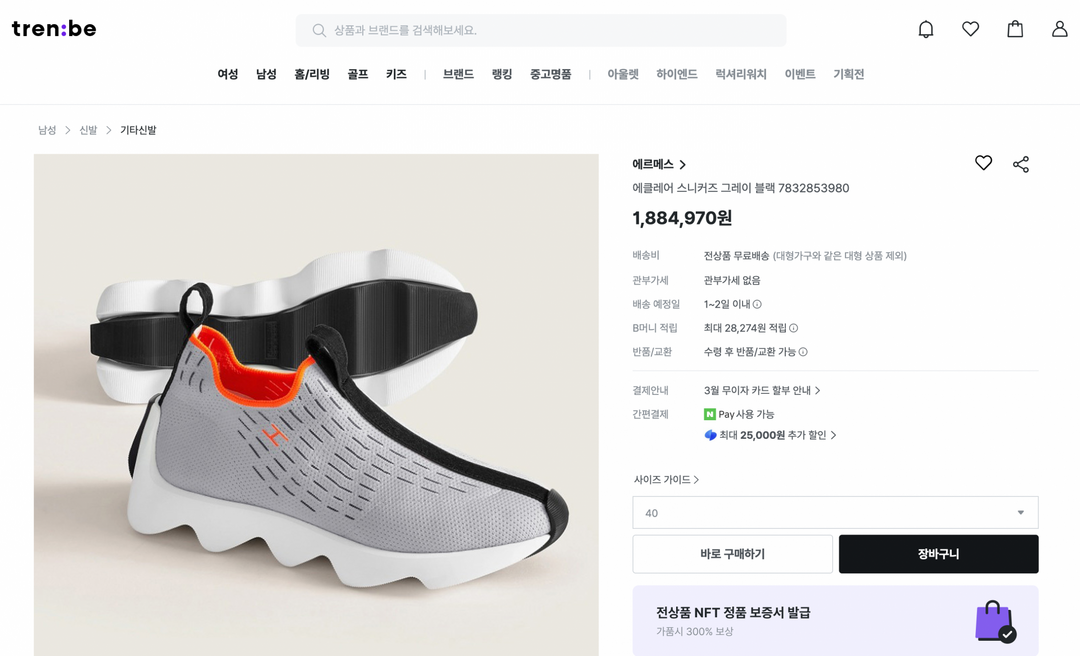This screenshot has height=656, width=1080.
Task: Expand 3월 무이자 카드 할부 안내
Action: tap(762, 391)
